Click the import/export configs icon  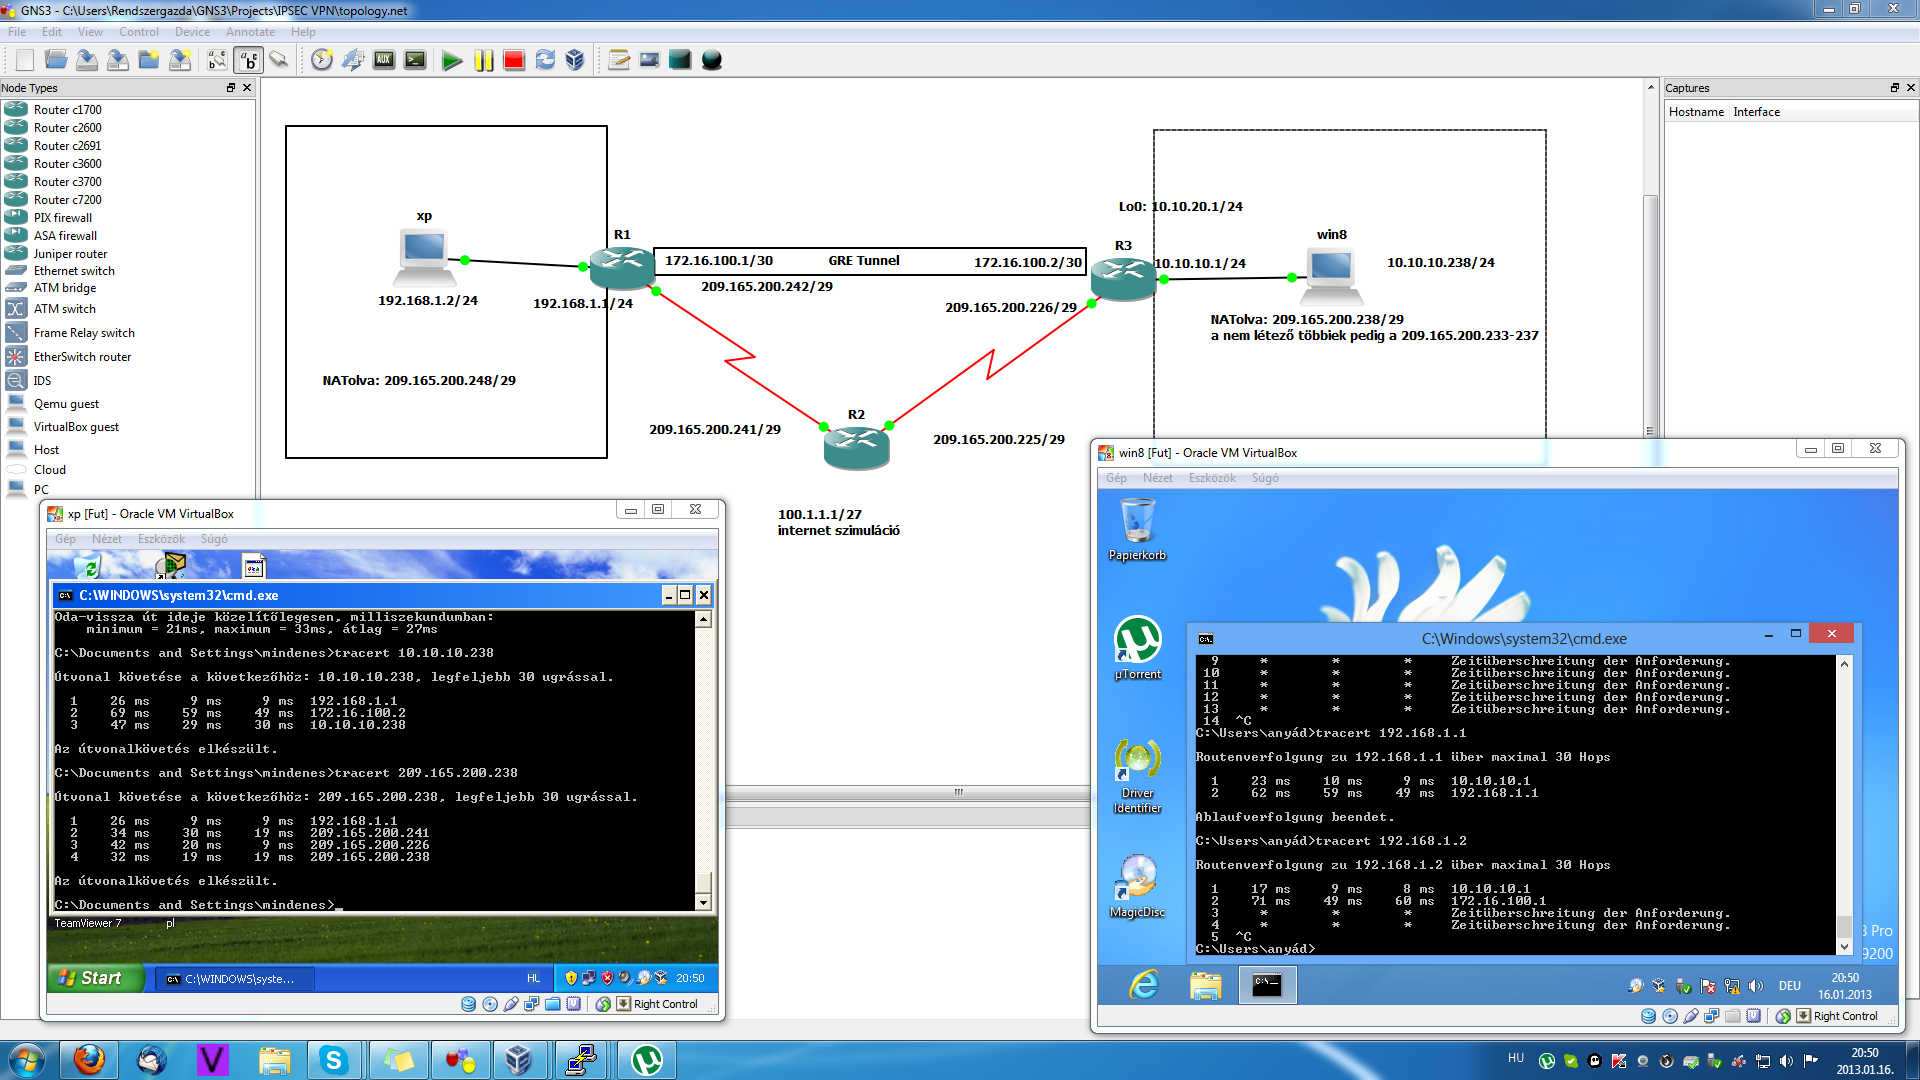point(353,60)
